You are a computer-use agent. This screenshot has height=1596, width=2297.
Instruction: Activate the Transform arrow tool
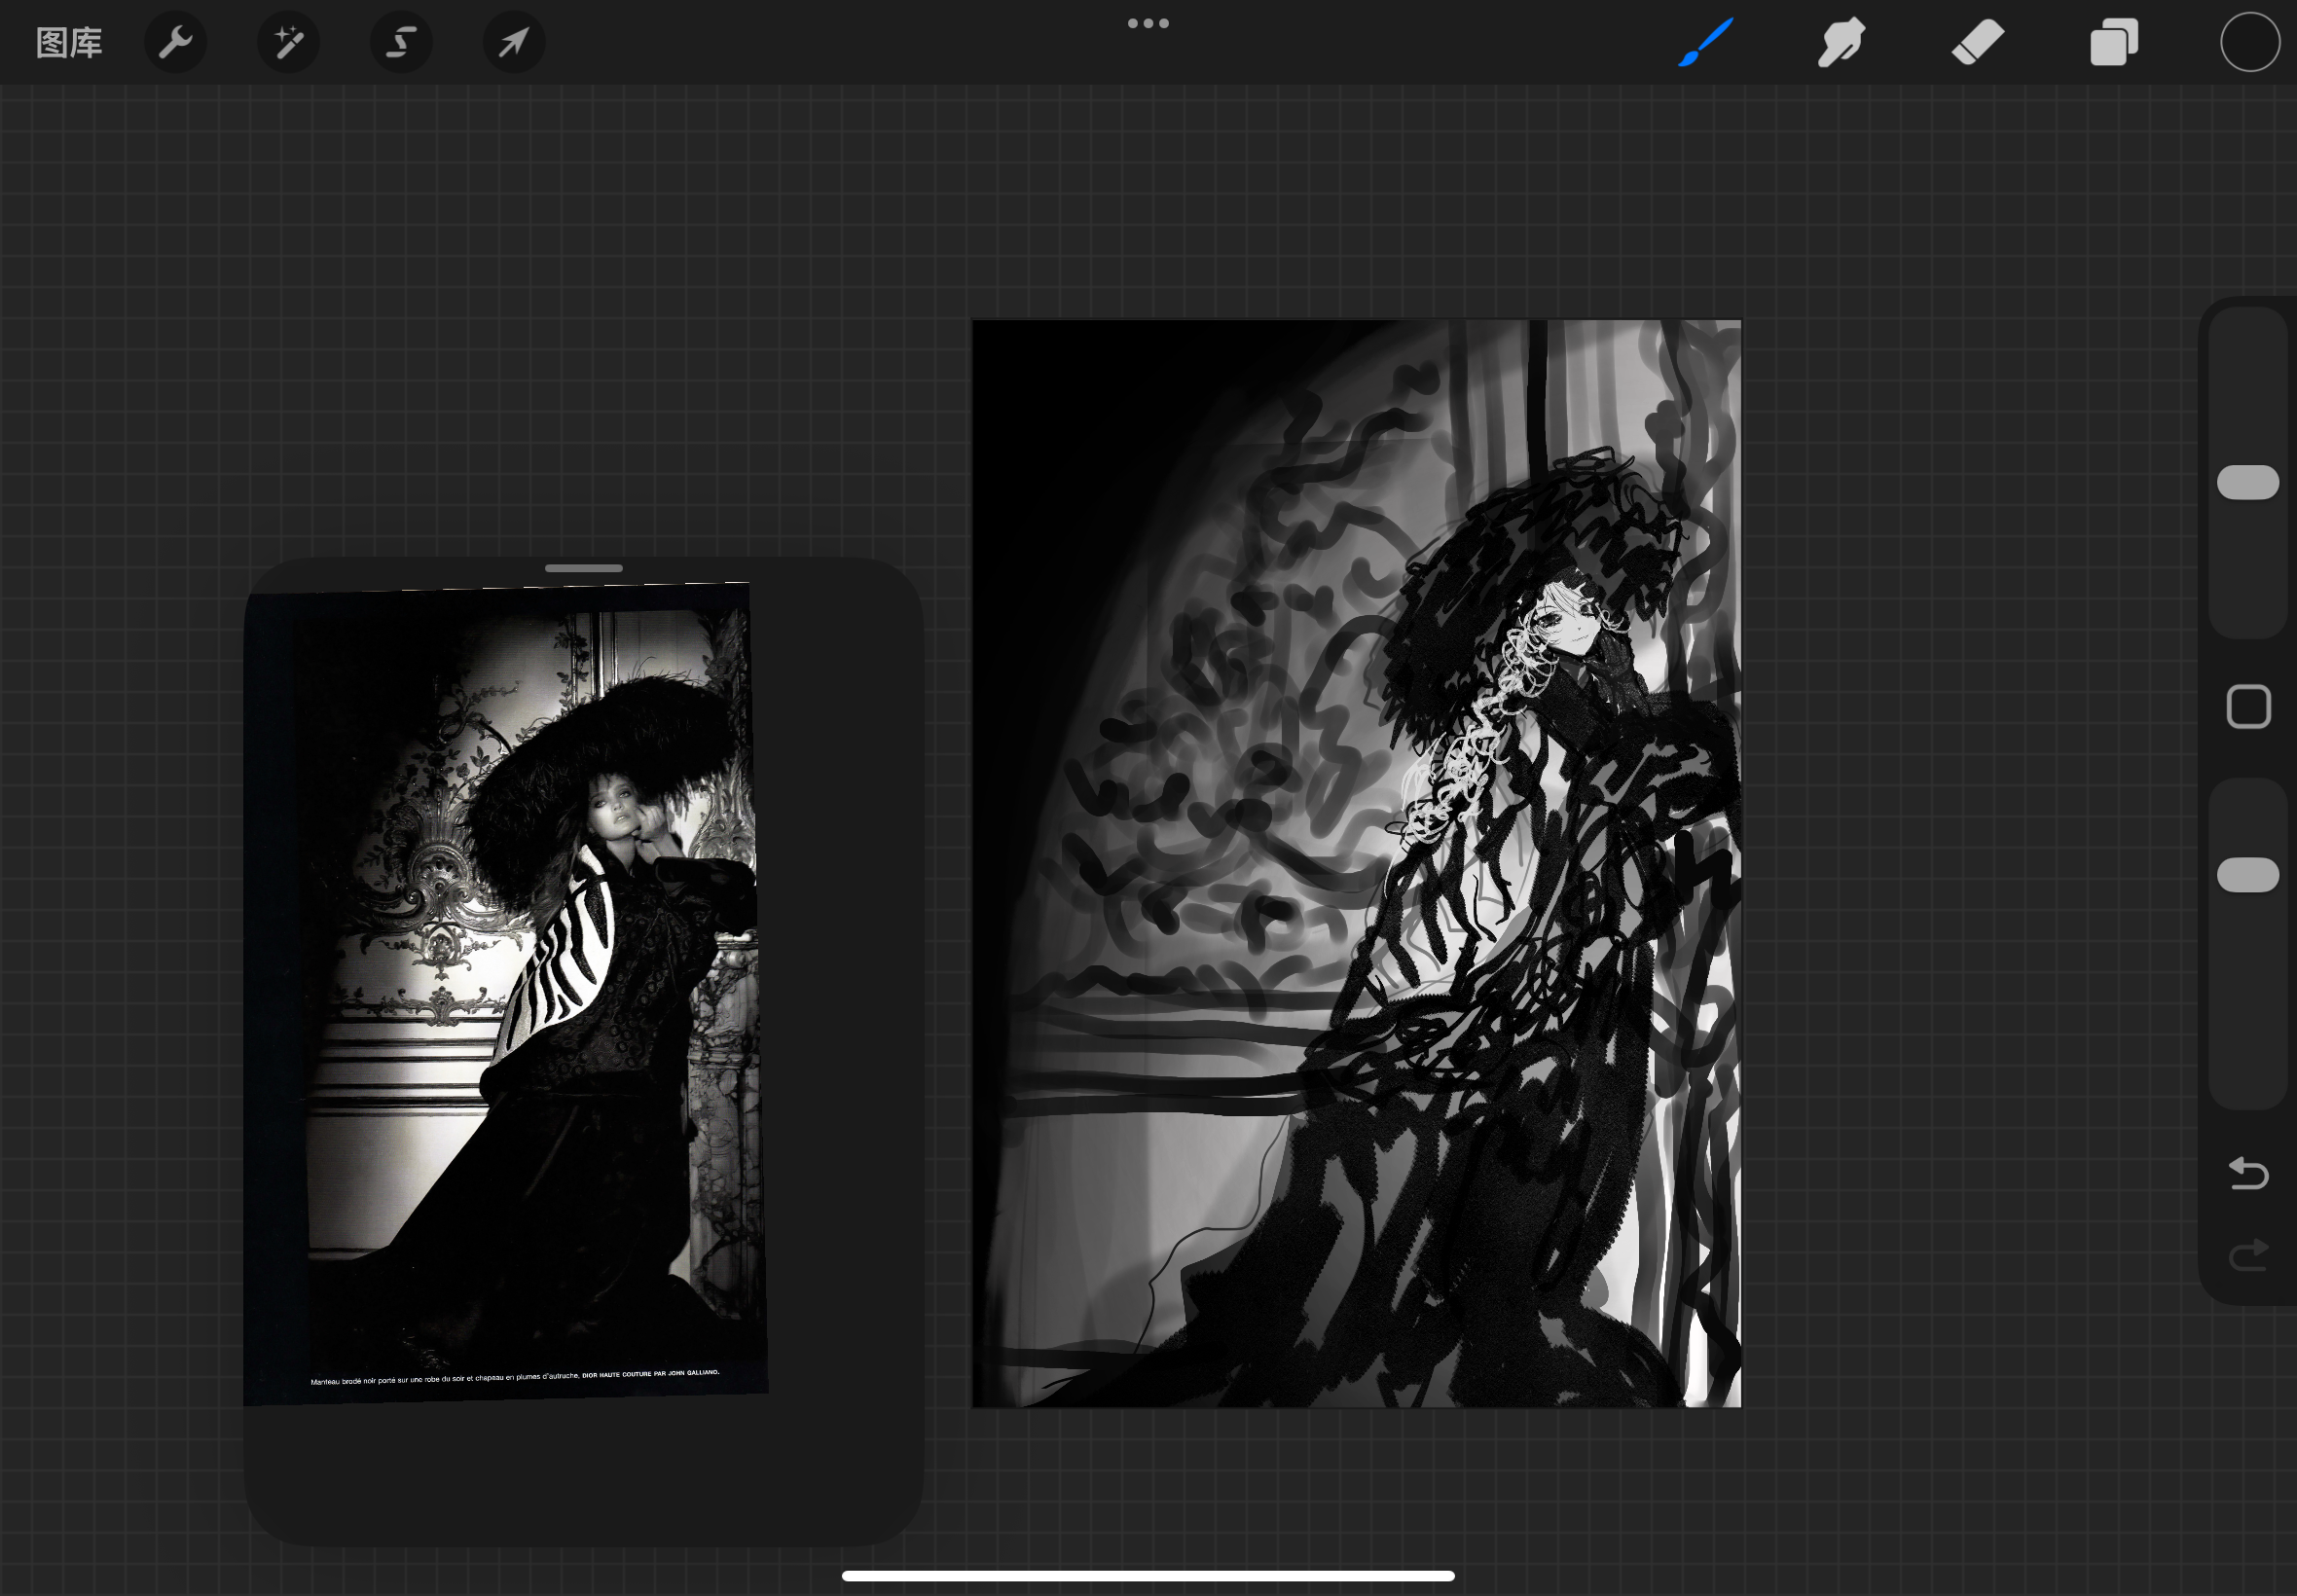pos(514,43)
